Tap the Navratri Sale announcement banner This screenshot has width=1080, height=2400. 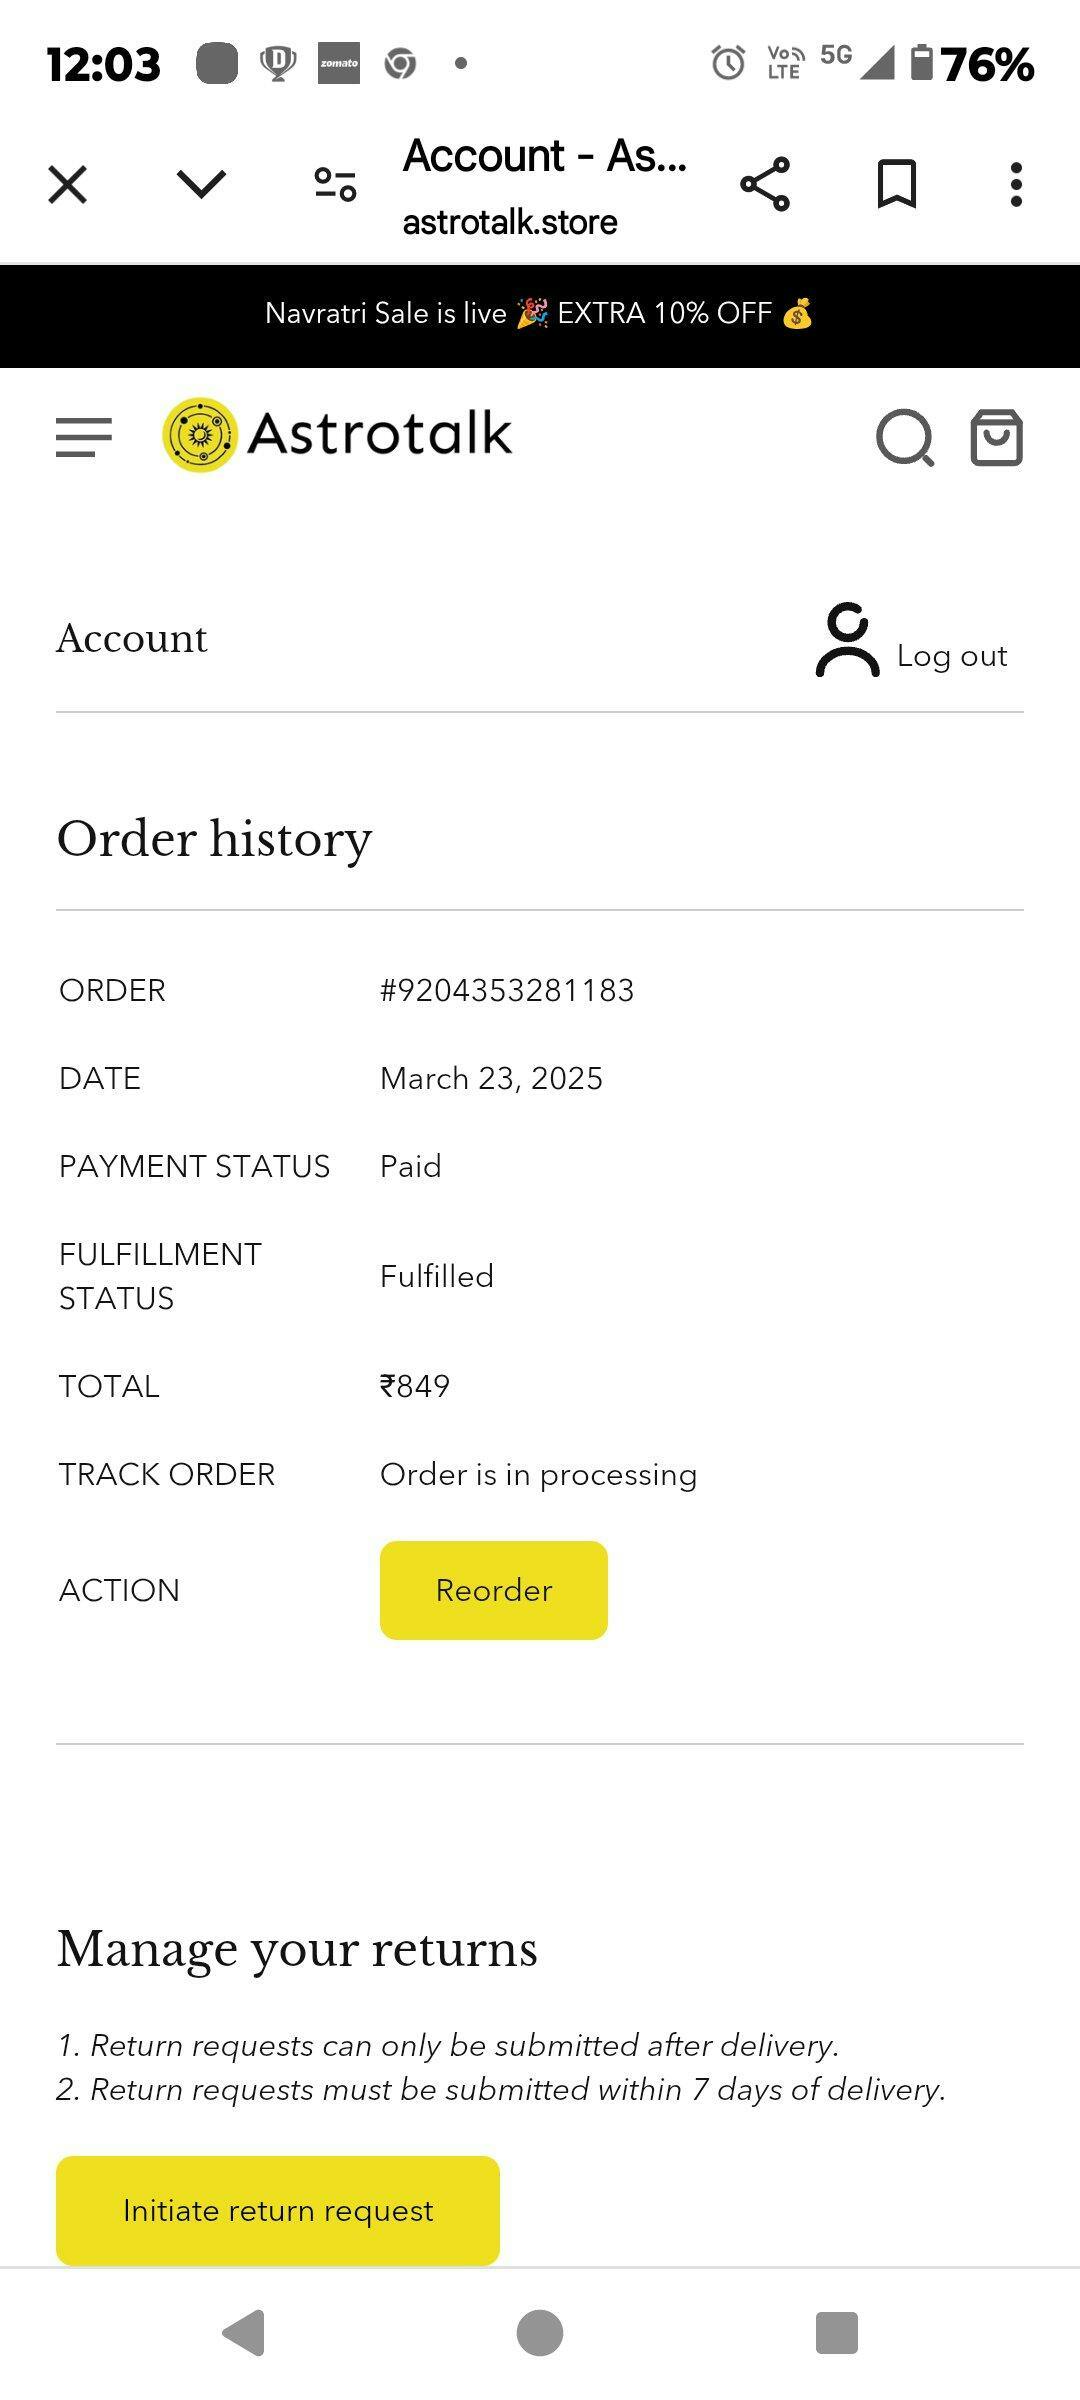[x=540, y=315]
